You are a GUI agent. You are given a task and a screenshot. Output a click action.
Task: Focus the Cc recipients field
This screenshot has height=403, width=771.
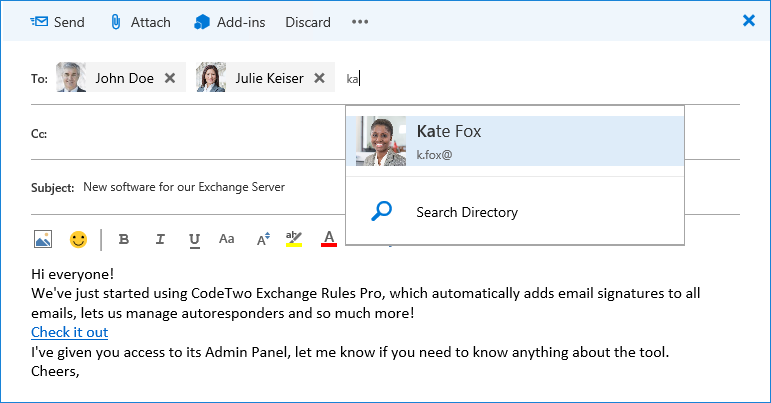pos(197,134)
